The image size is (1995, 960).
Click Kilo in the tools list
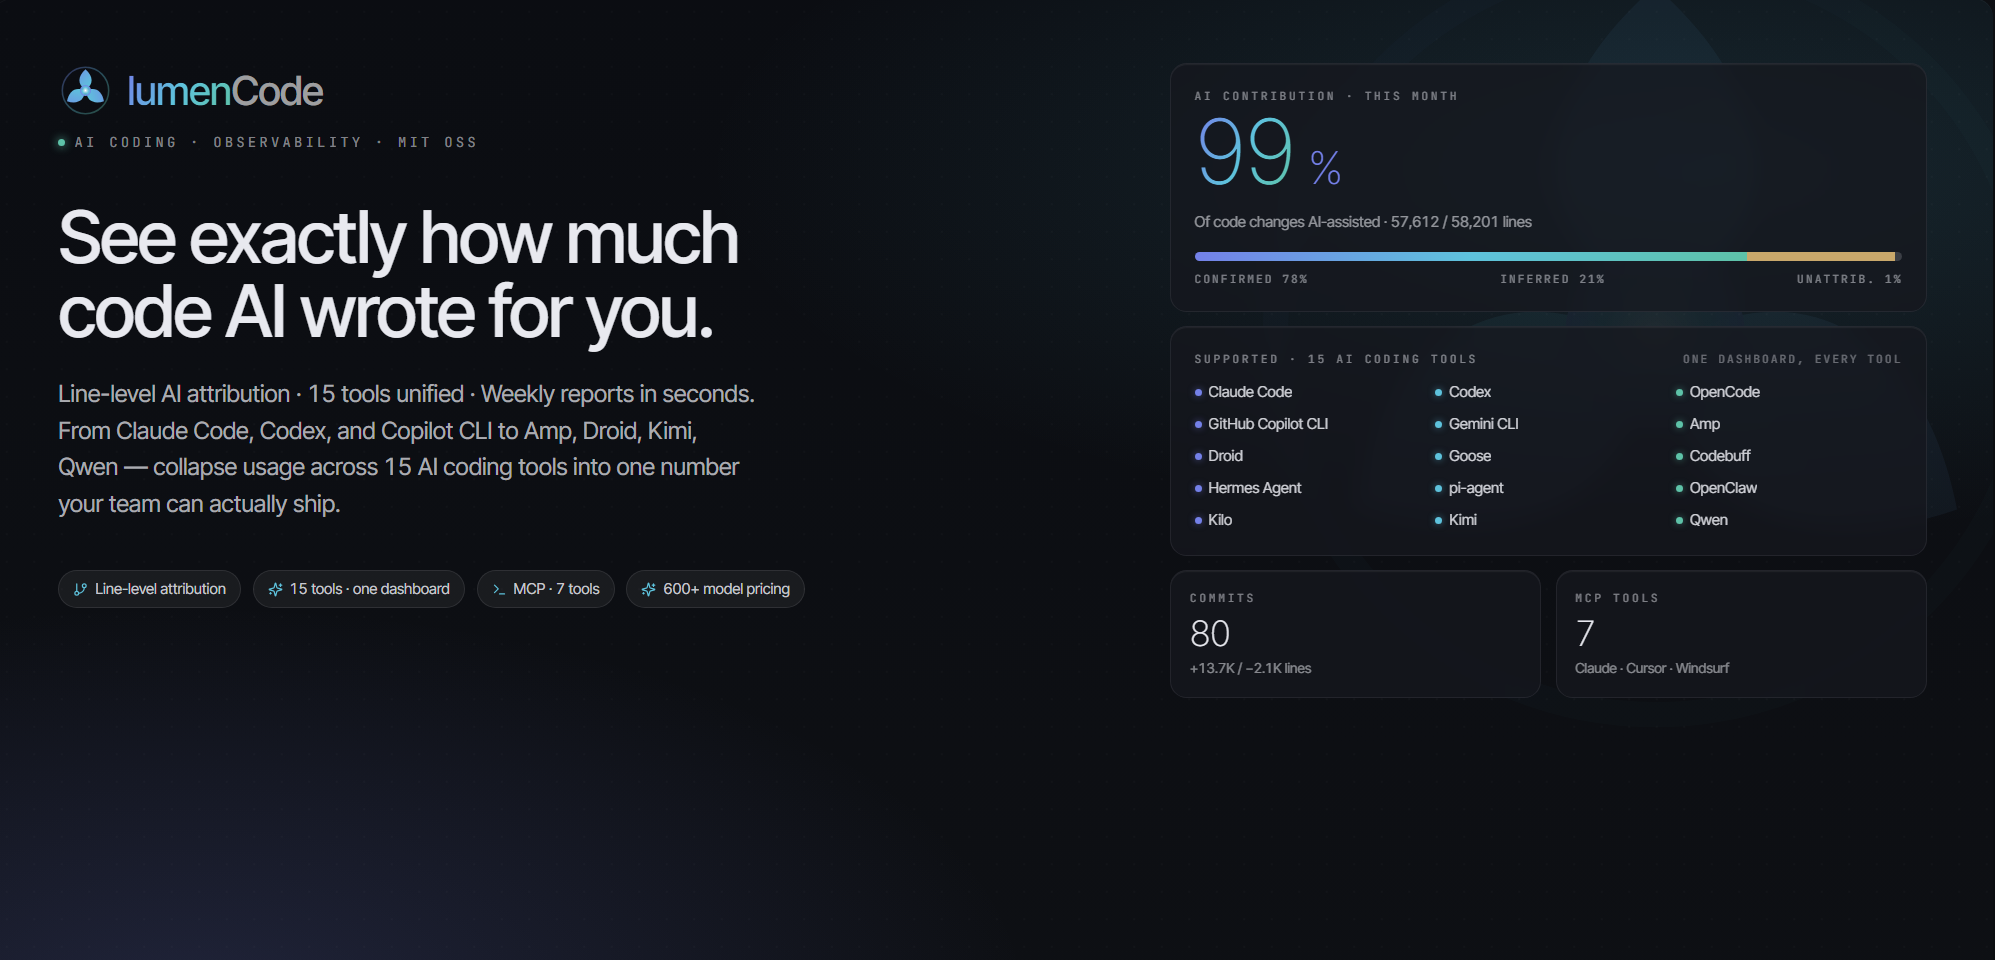pyautogui.click(x=1220, y=520)
